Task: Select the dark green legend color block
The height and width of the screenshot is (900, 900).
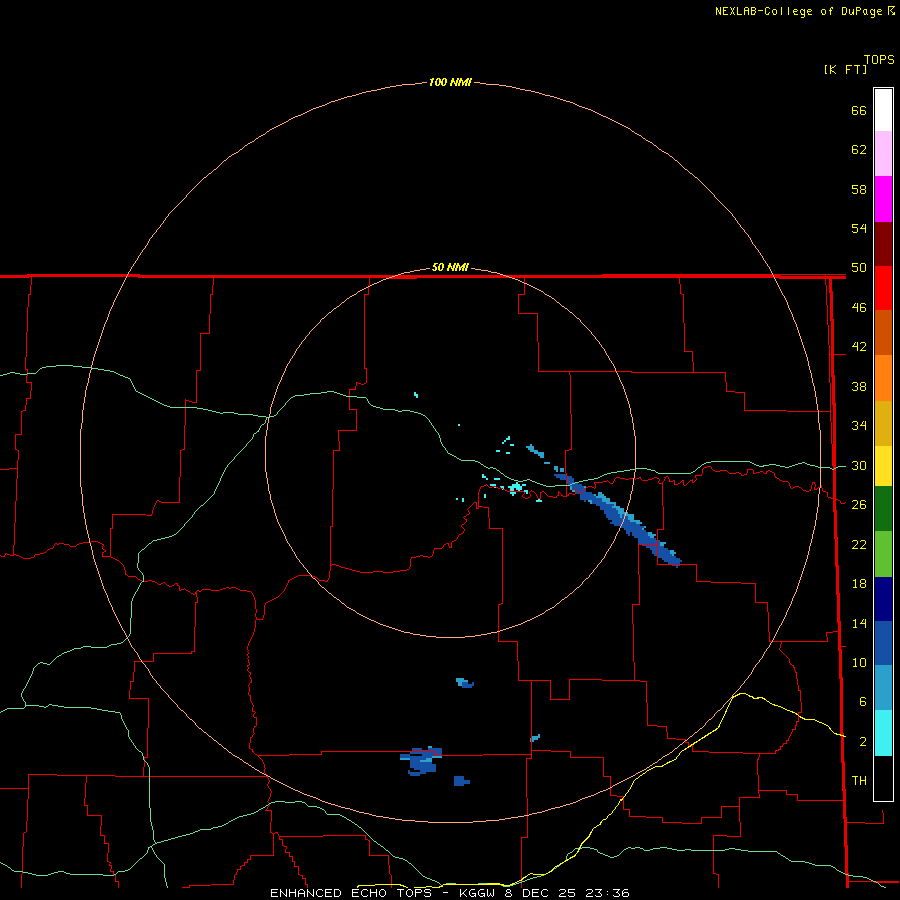Action: pyautogui.click(x=883, y=509)
